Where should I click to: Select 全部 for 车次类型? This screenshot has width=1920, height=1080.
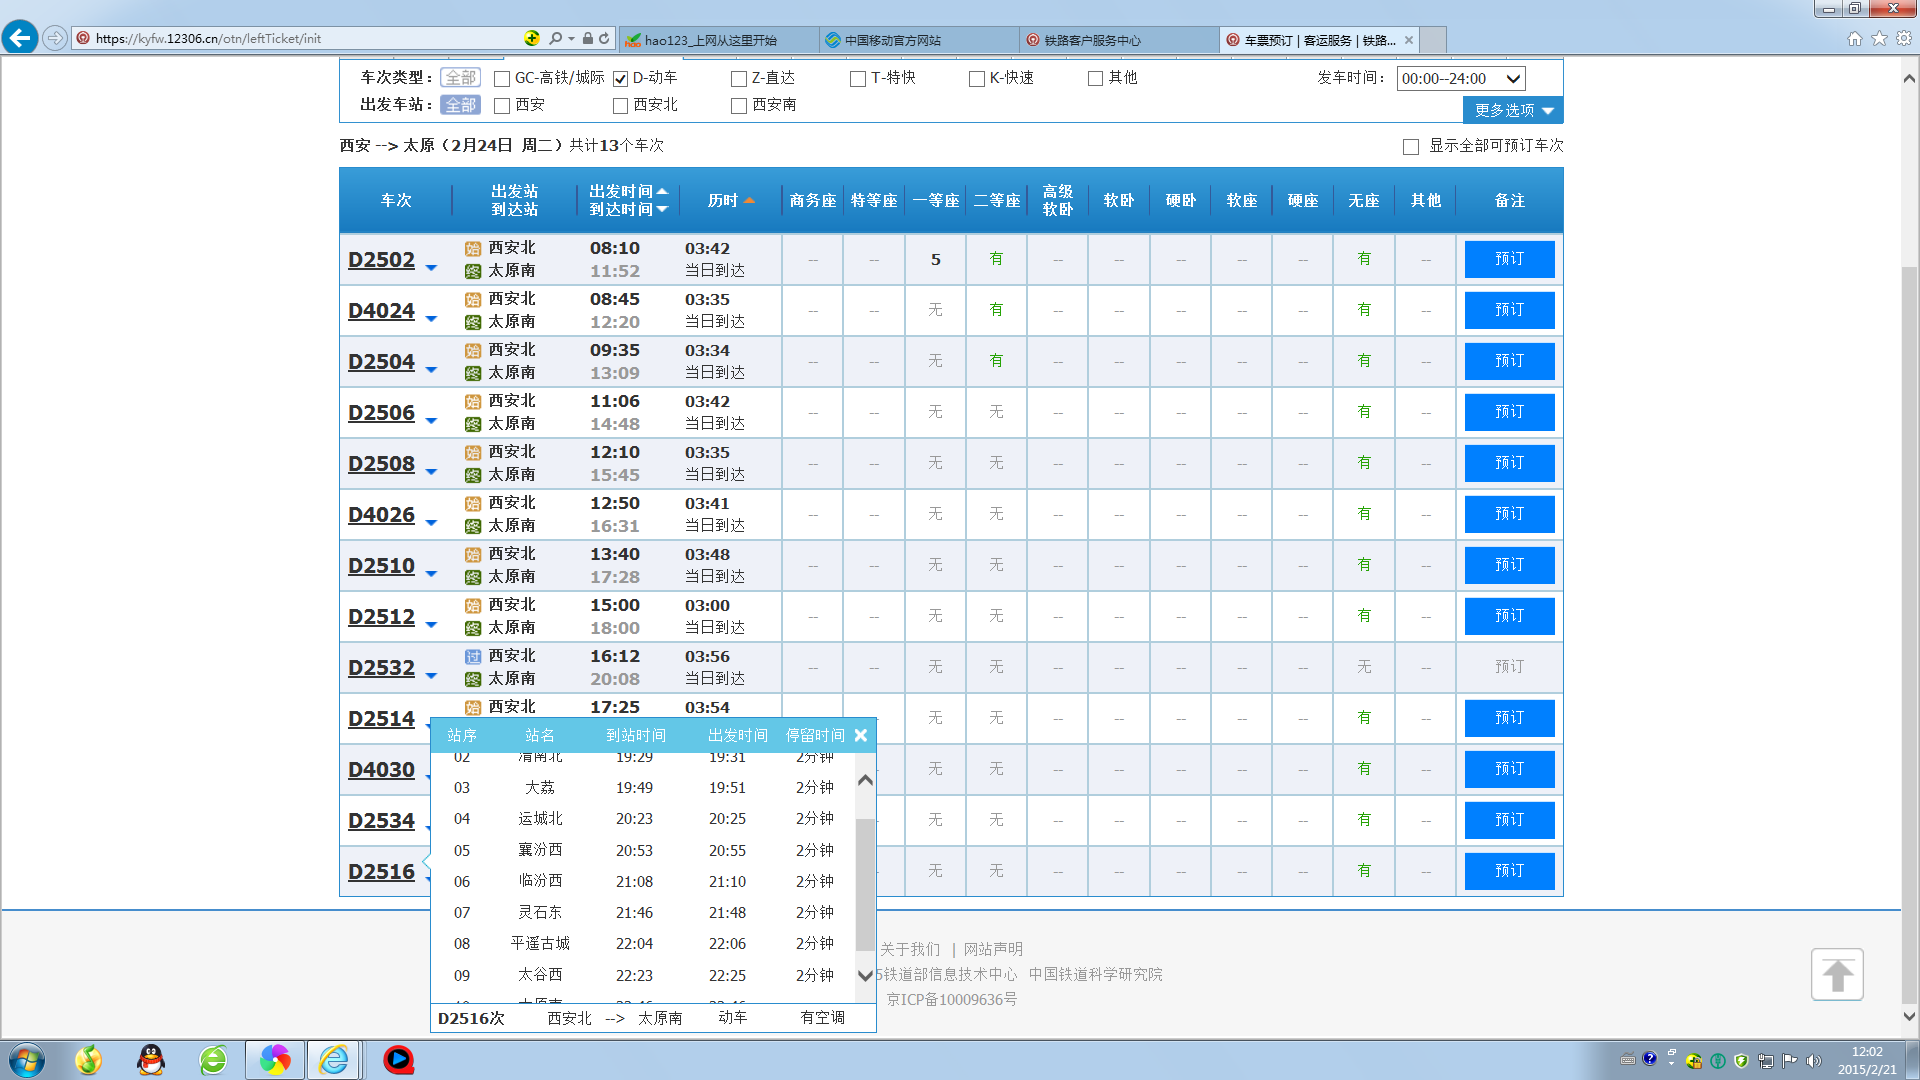460,77
